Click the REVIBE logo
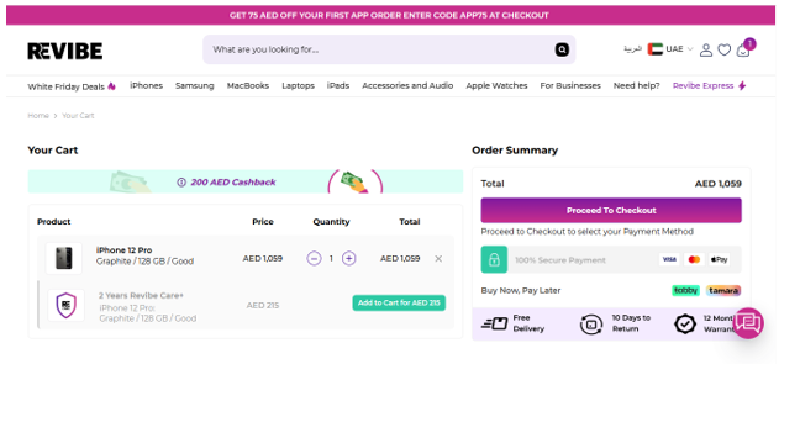Screen dimensions: 800x424 [x=65, y=50]
